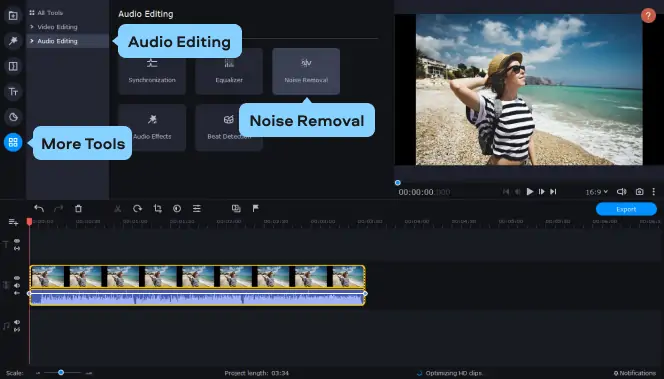Open the 16:9 aspect ratio dropdown
The width and height of the screenshot is (664, 379).
[x=597, y=192]
